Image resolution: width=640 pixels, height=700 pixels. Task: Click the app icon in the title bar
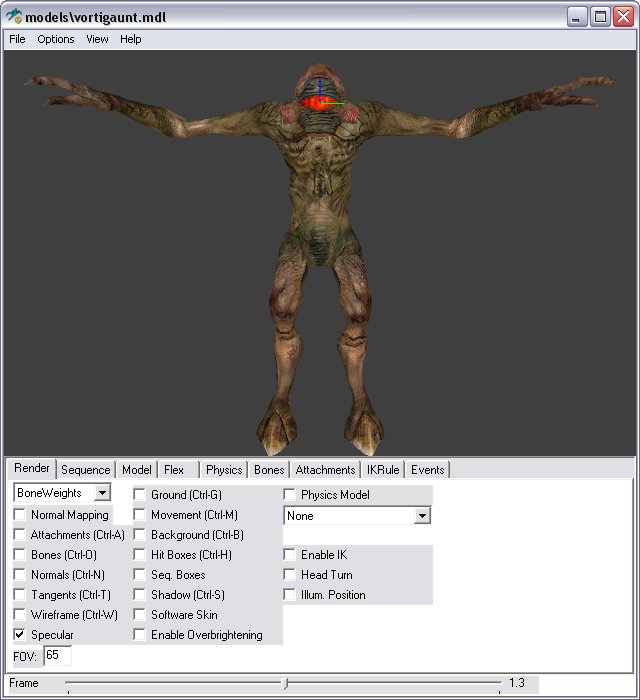pos(14,16)
